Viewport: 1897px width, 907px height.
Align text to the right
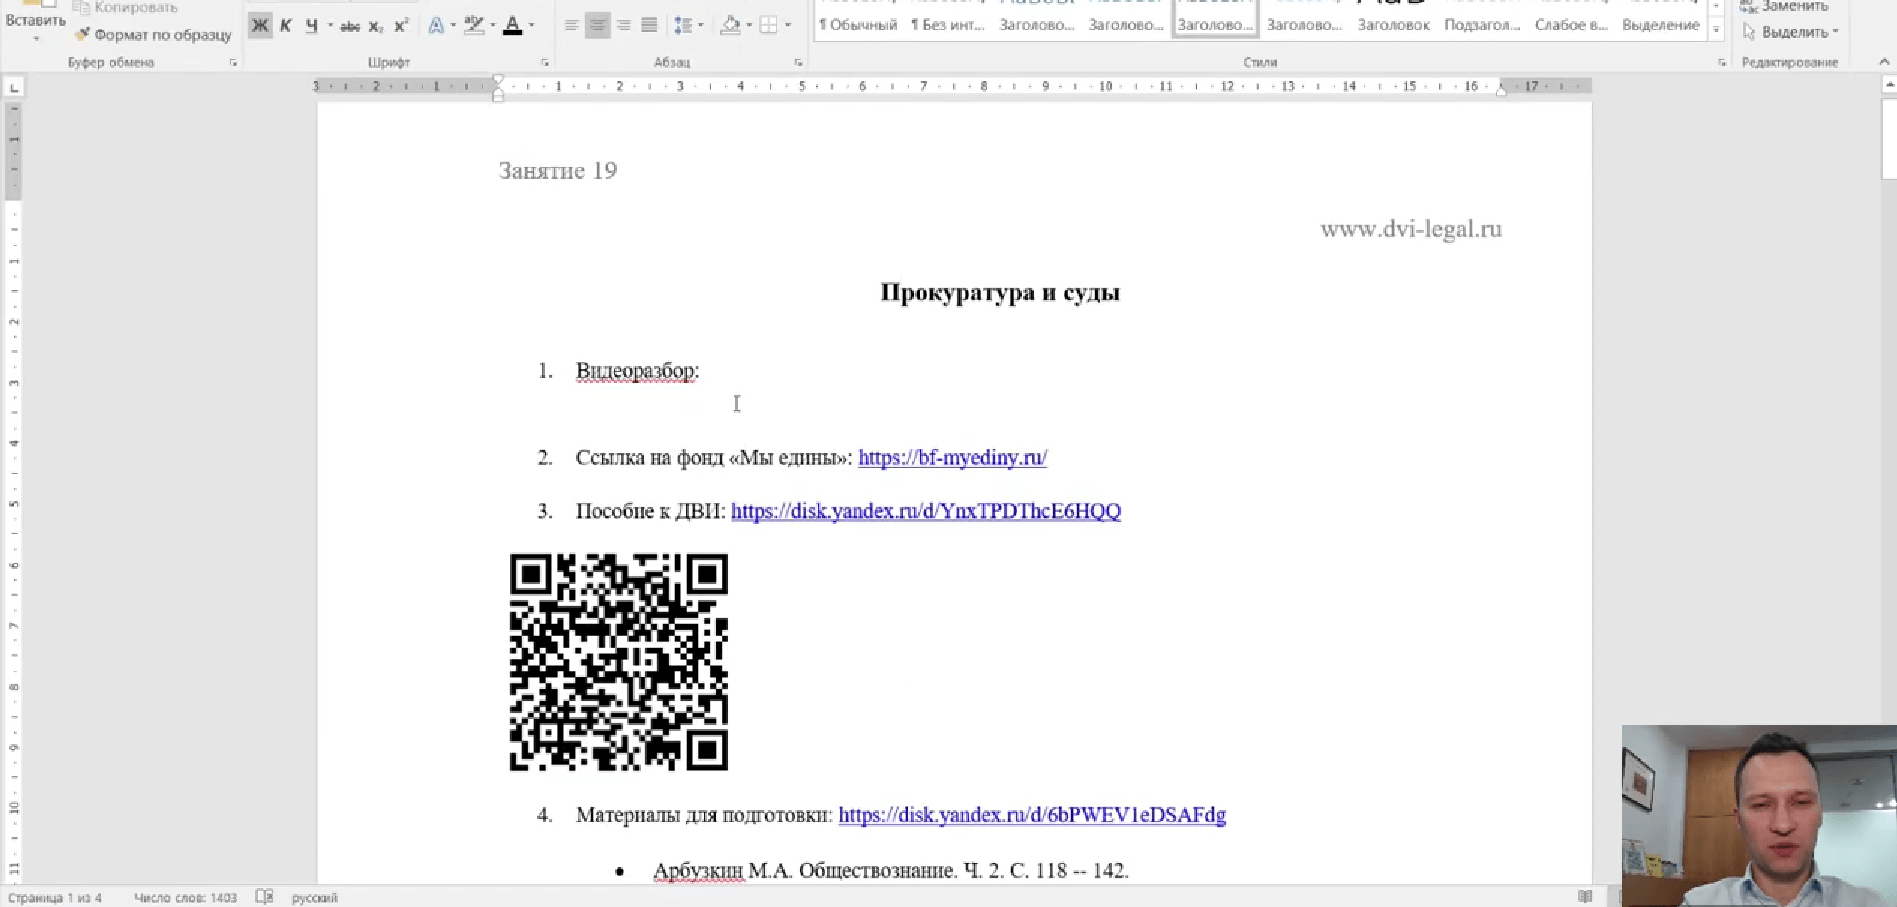pos(623,26)
